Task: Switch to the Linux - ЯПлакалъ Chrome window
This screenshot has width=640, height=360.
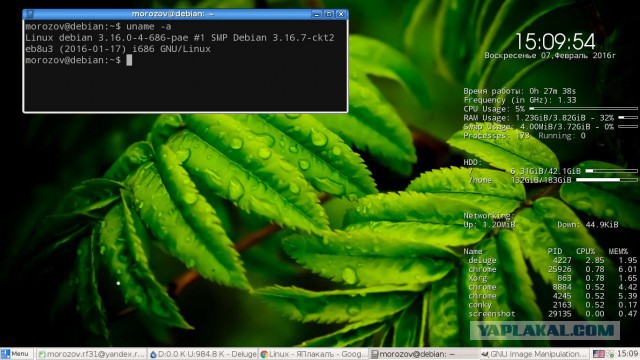Action: [x=313, y=354]
